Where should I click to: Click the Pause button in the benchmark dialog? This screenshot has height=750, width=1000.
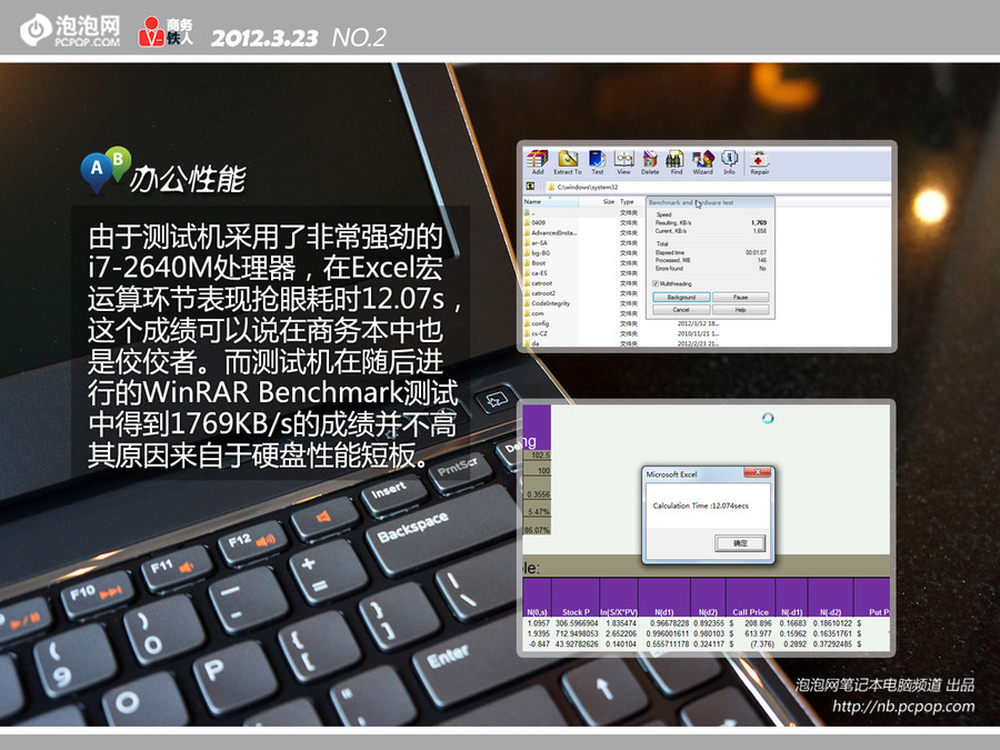[x=740, y=297]
